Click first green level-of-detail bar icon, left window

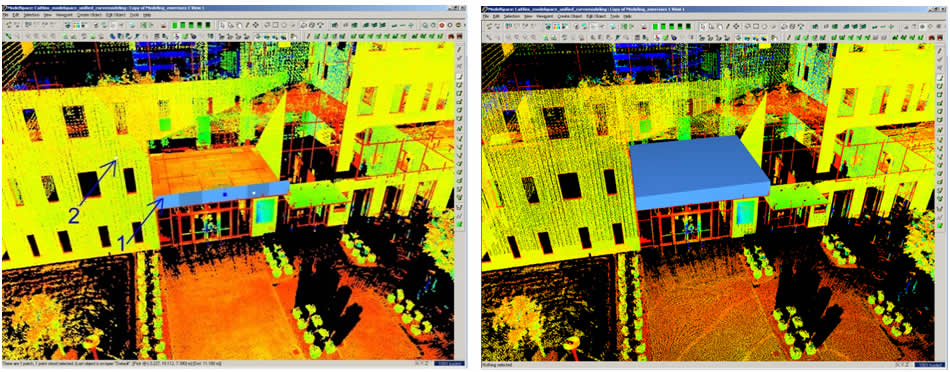(174, 25)
